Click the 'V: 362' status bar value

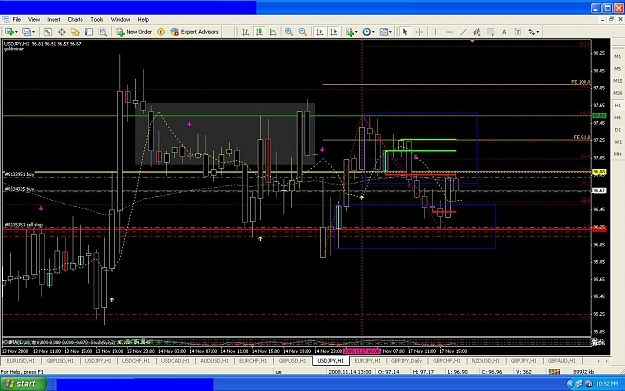click(x=523, y=372)
